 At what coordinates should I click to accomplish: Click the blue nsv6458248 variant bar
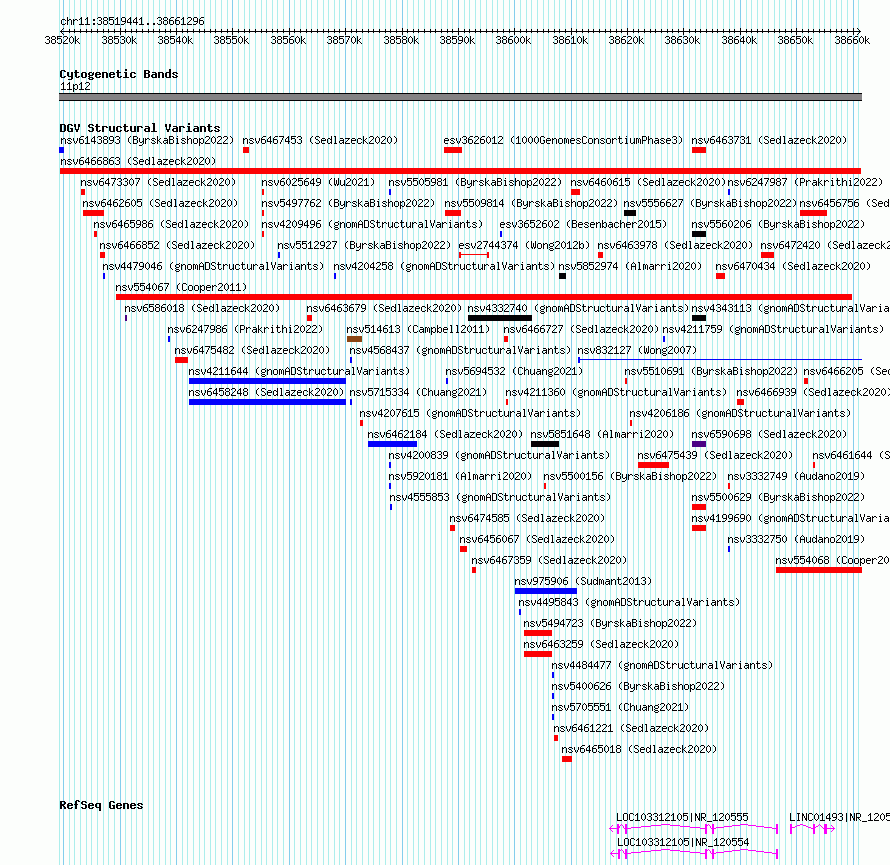267,402
